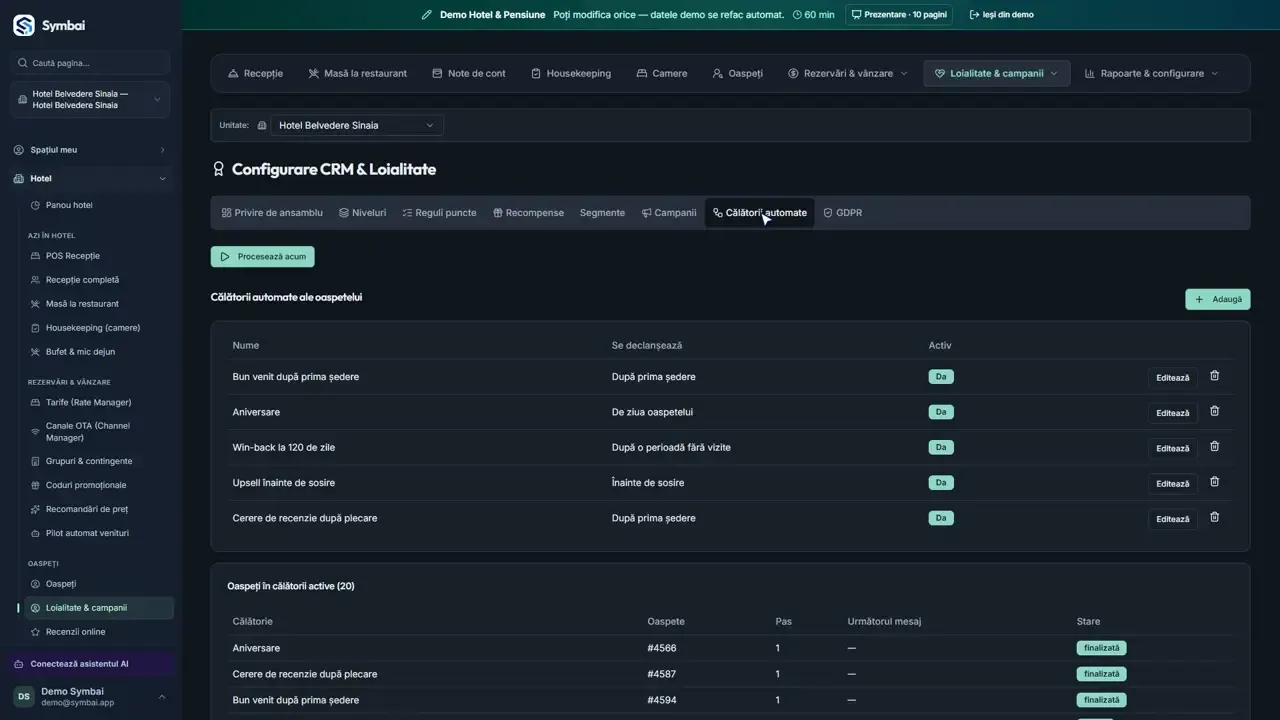
Task: Edit the Aniversare journey
Action: [x=1172, y=413]
